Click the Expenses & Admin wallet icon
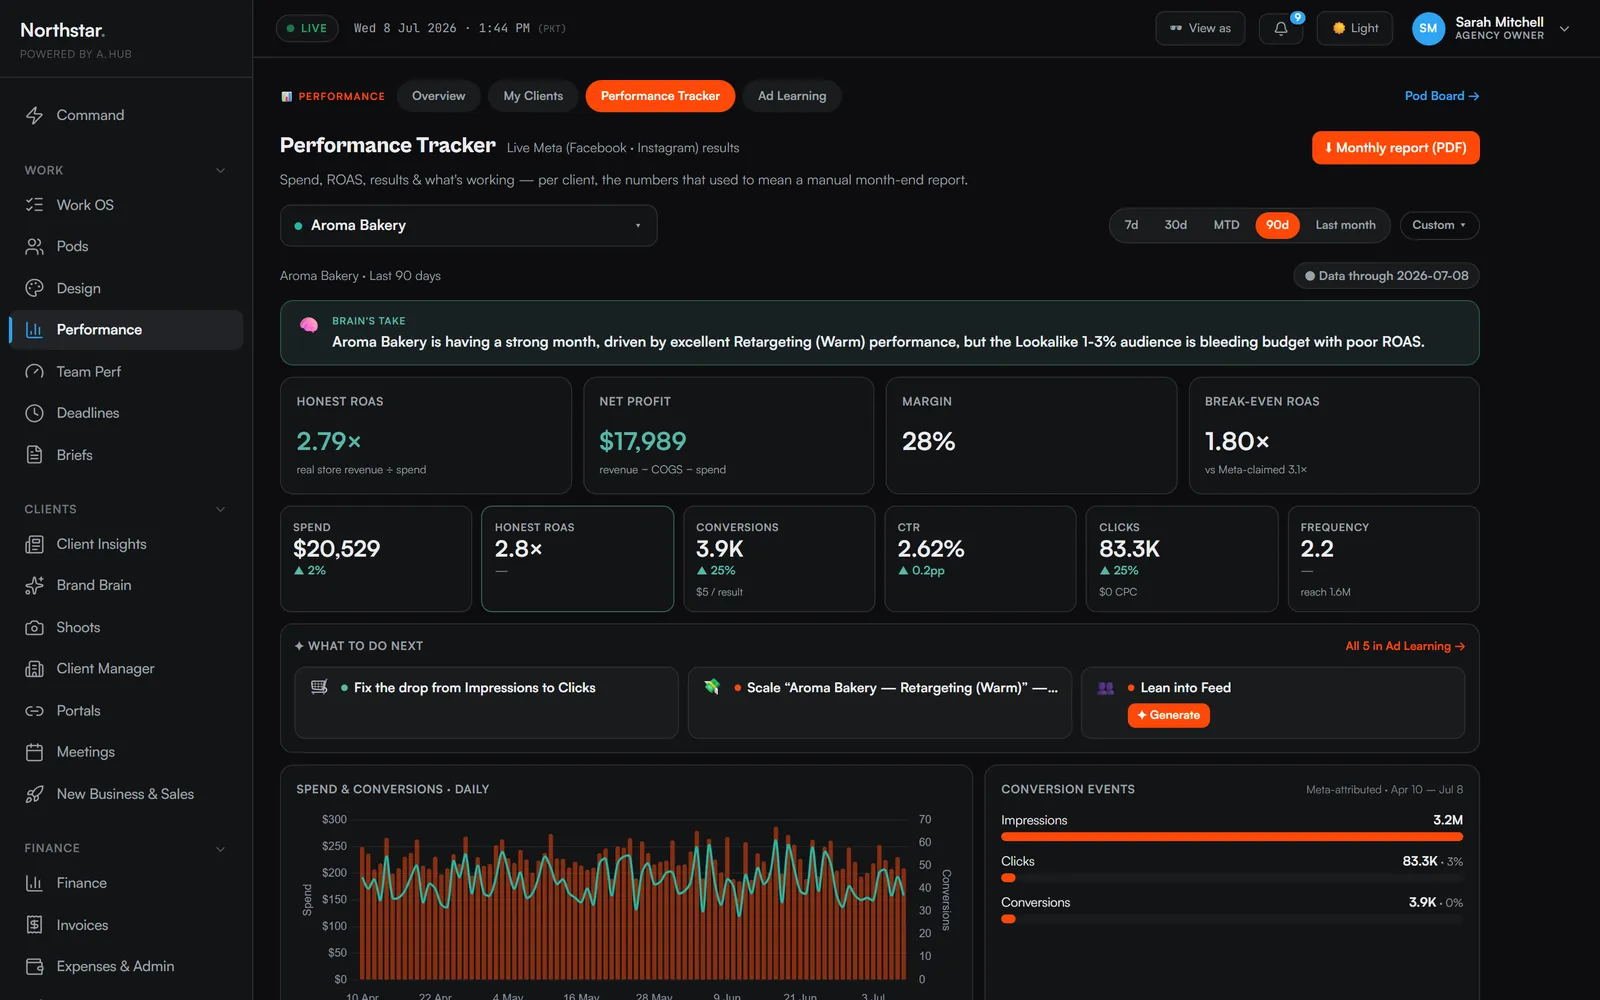Screen dimensions: 1600x1000 click(34, 967)
